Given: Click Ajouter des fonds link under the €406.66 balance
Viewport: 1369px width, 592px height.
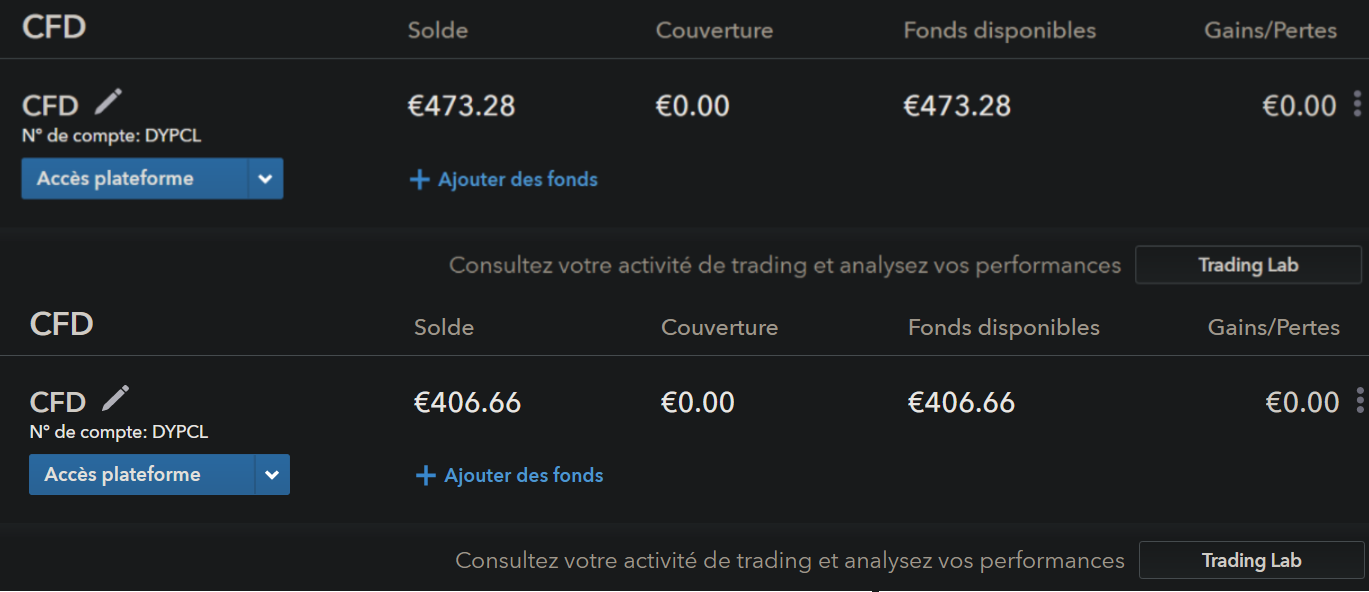Looking at the screenshot, I should pyautogui.click(x=510, y=476).
